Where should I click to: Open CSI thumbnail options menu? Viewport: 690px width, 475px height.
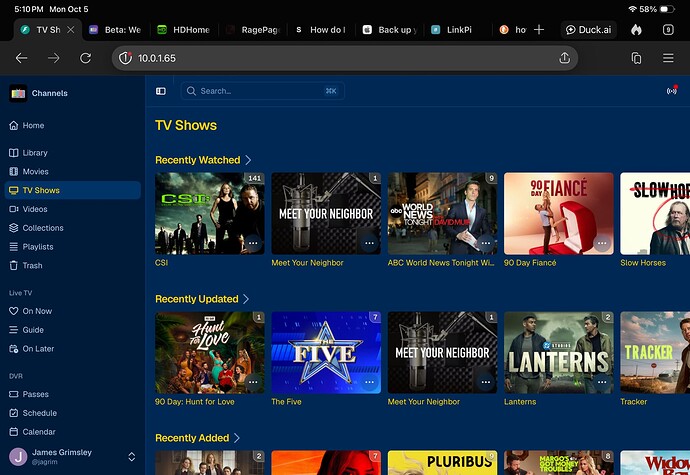(x=253, y=243)
